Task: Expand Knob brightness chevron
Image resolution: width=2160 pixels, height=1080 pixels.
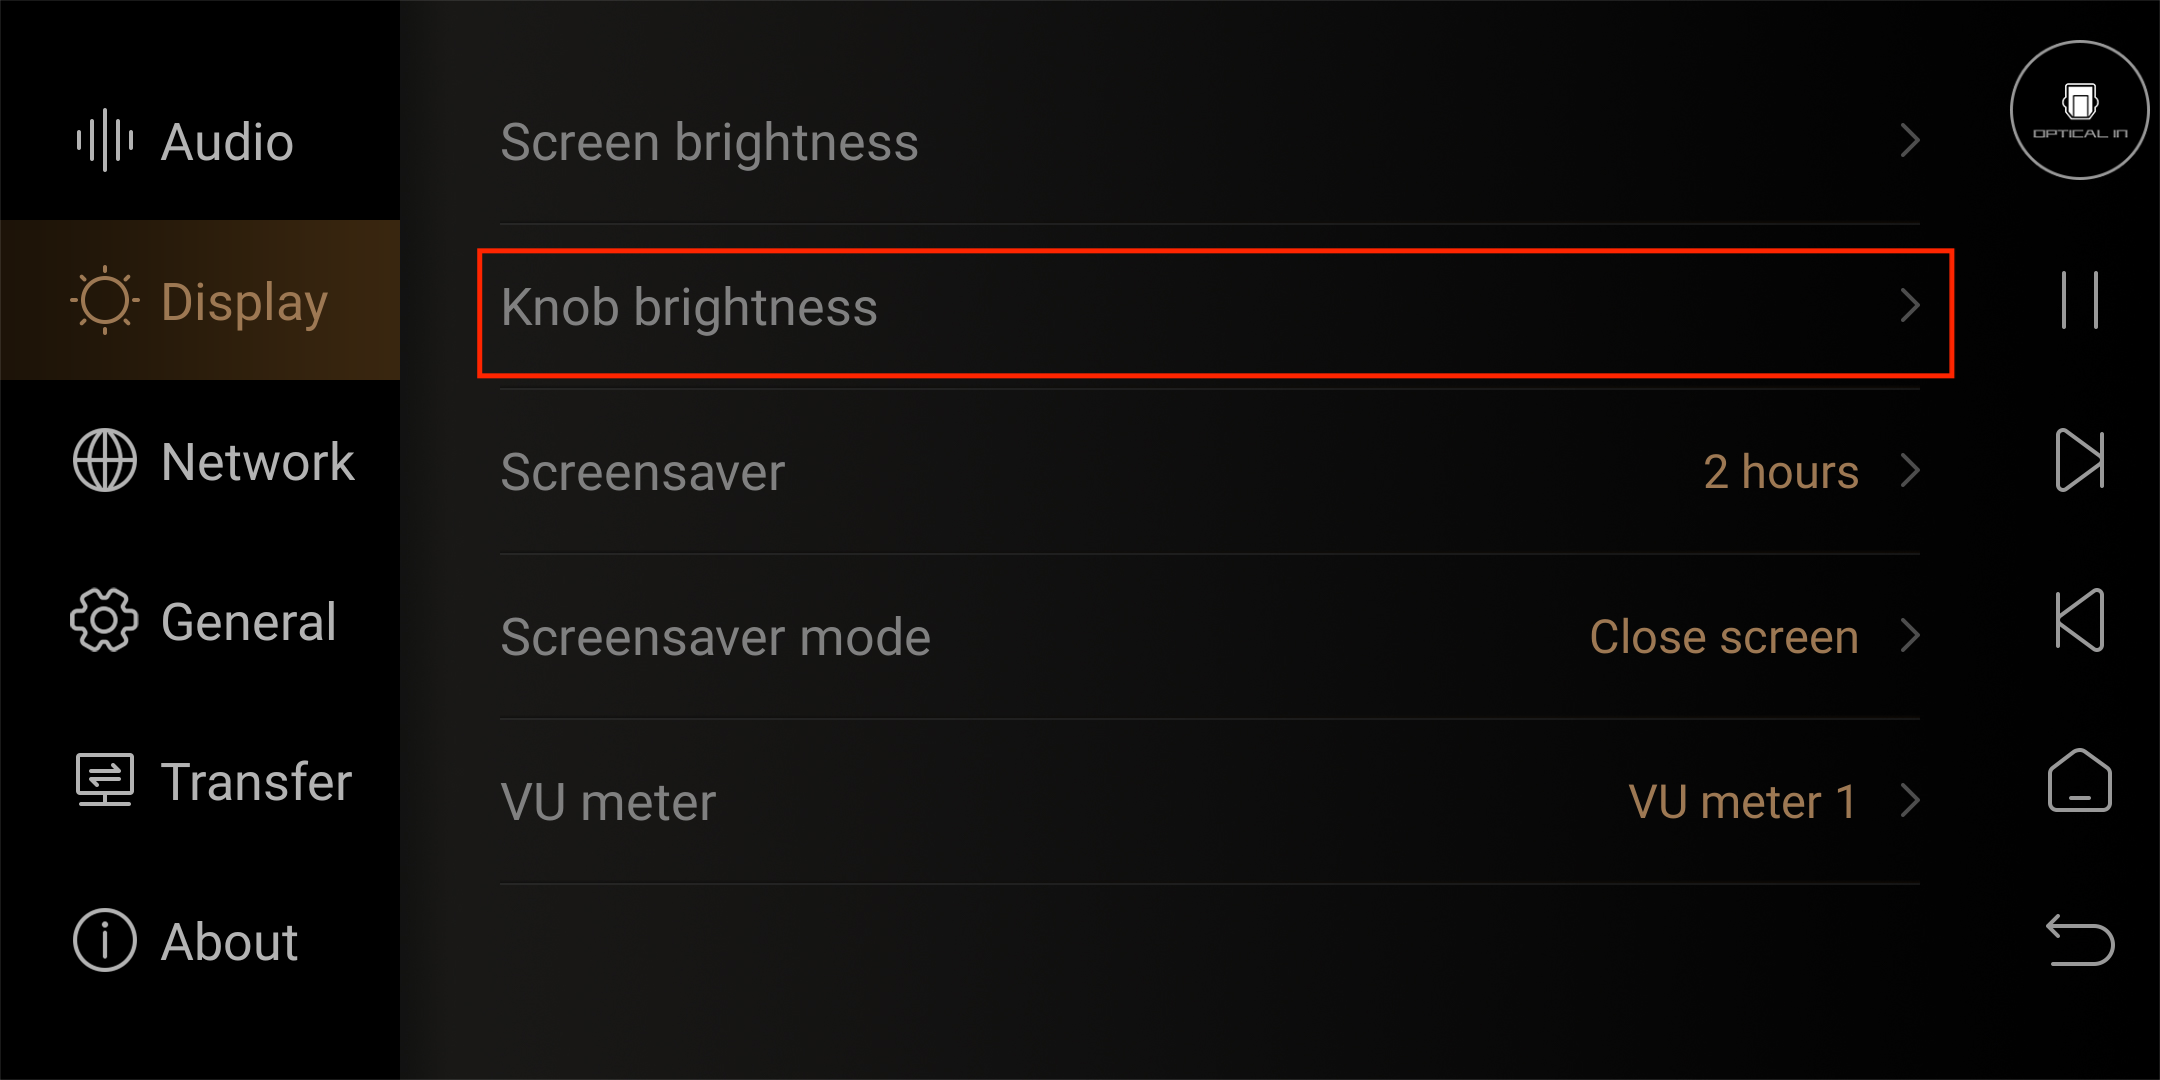Action: click(1910, 305)
